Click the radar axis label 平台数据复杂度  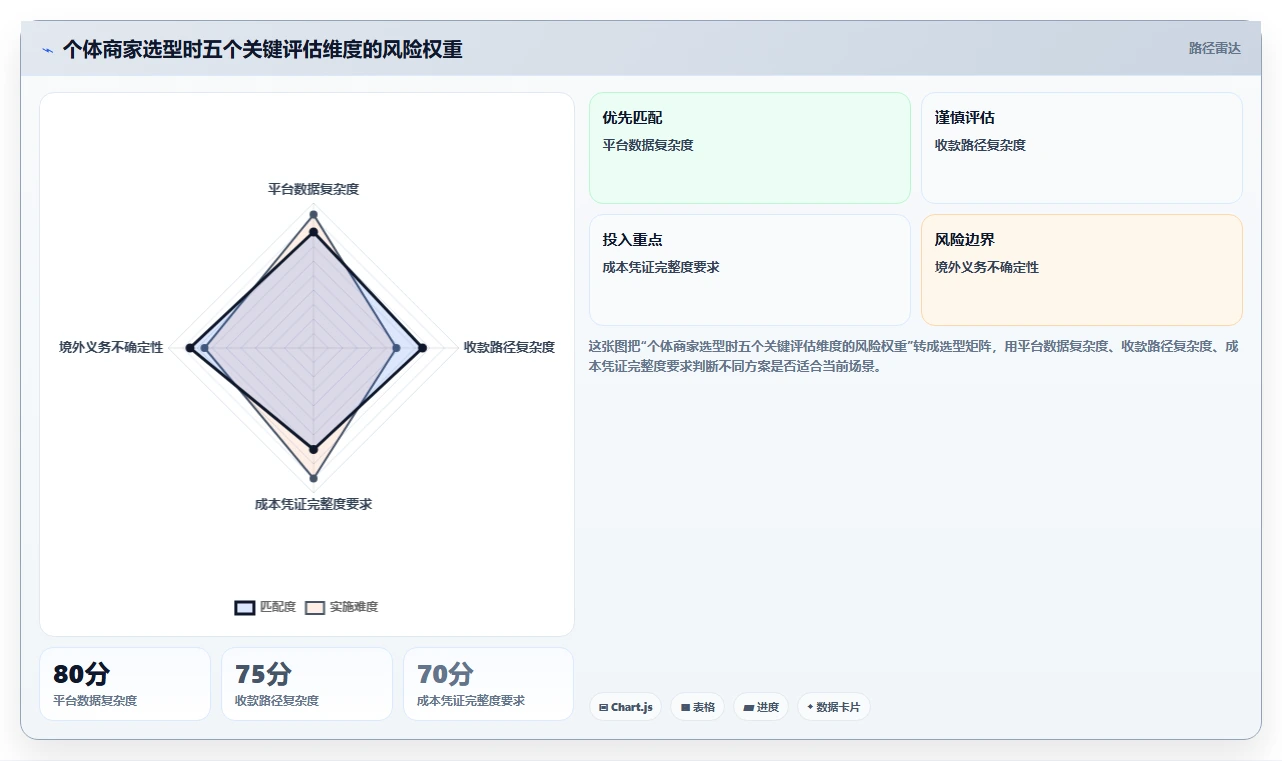[x=313, y=189]
